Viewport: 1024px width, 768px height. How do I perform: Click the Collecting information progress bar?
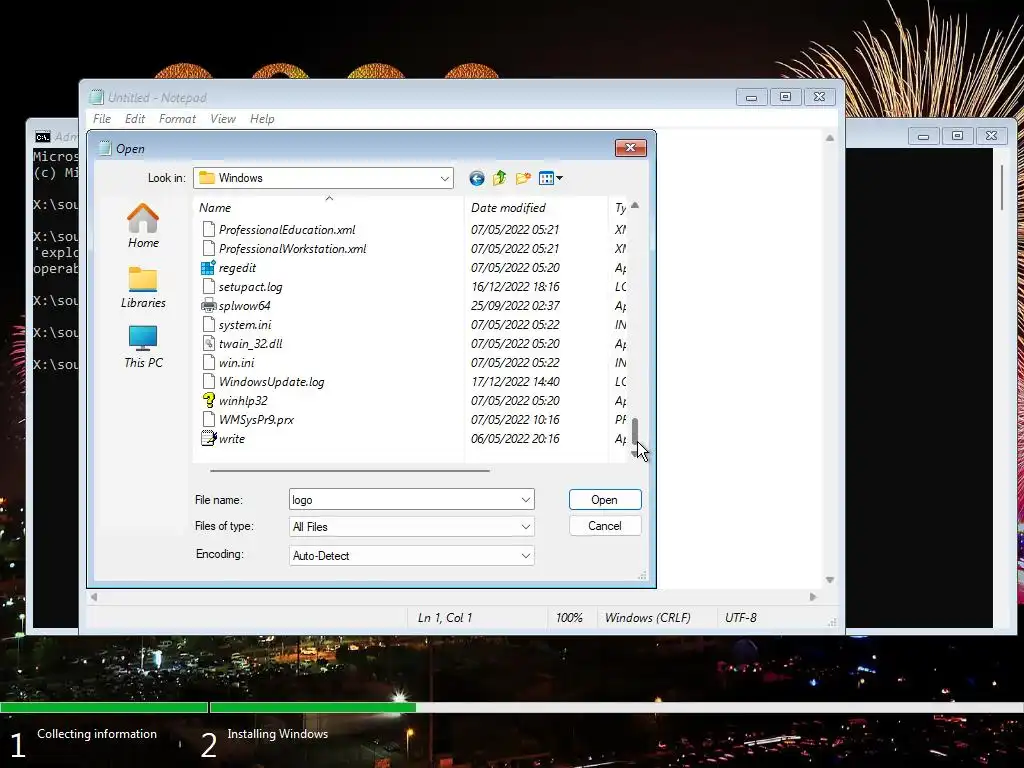coord(104,707)
